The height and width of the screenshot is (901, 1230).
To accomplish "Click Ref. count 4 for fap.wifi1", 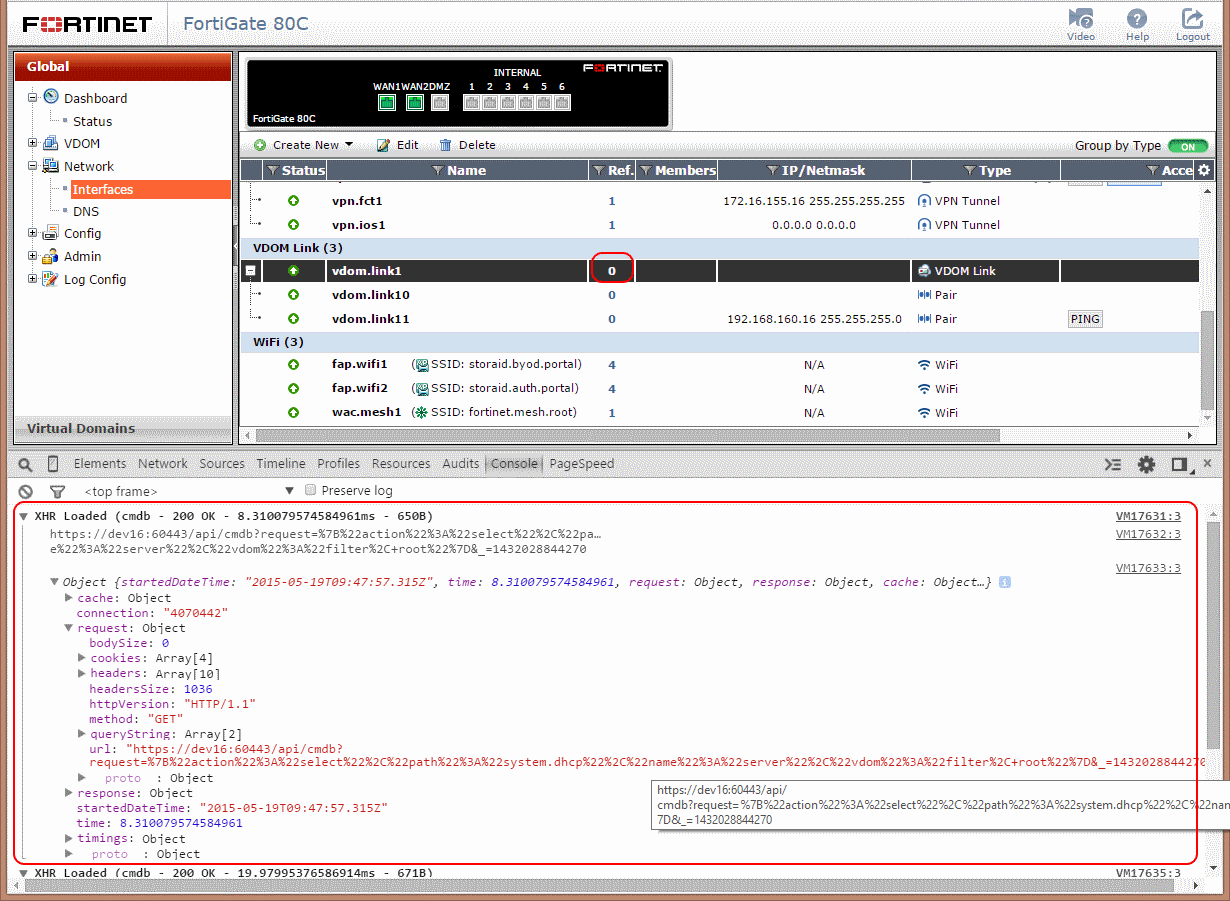I will 612,365.
